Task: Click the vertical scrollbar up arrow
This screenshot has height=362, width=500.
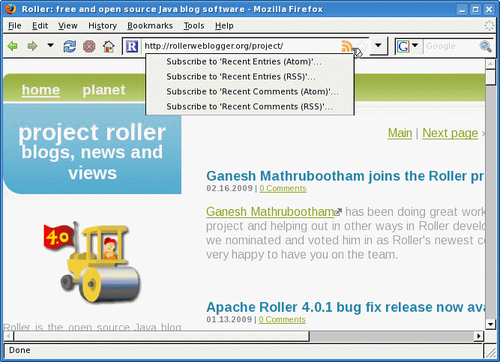Action: (490, 63)
